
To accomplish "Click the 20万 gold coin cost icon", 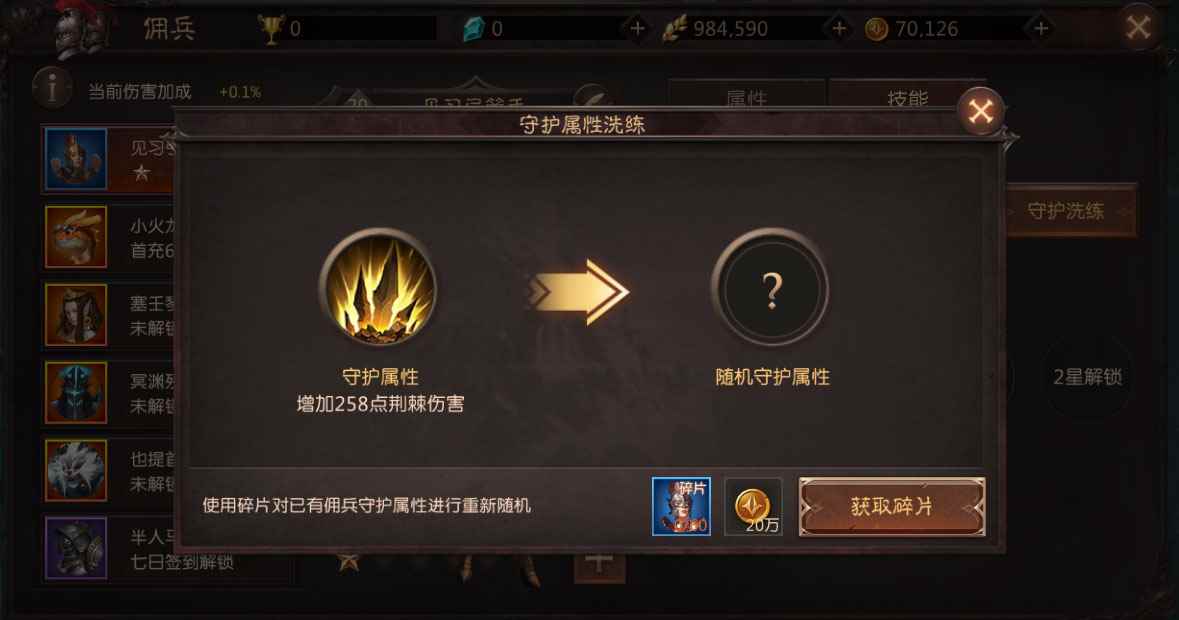I will [x=753, y=507].
